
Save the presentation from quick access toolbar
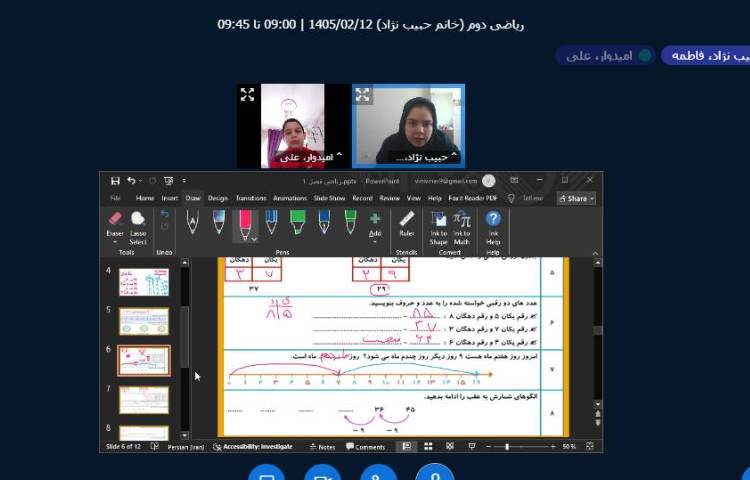point(115,181)
